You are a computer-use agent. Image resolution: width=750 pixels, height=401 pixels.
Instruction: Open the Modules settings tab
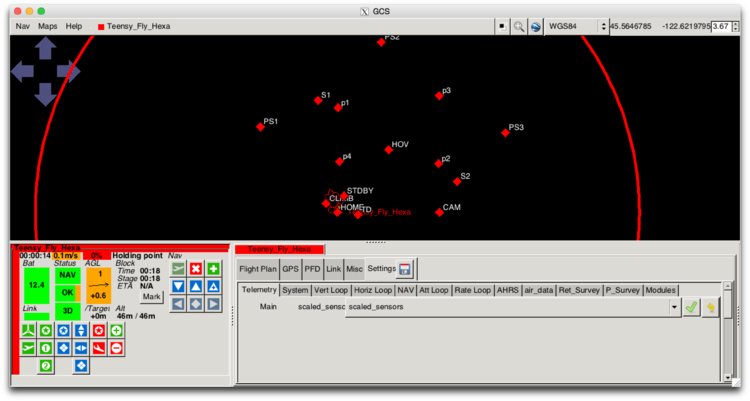click(x=661, y=290)
